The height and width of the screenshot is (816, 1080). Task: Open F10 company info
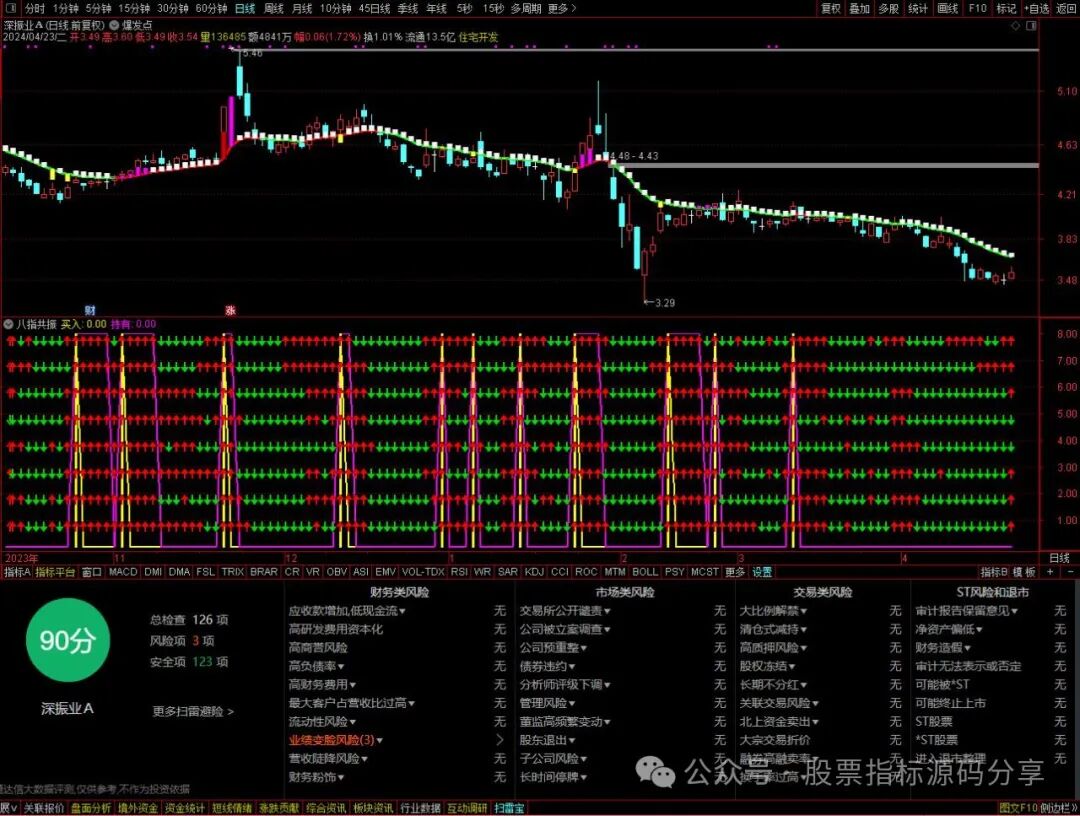[977, 8]
